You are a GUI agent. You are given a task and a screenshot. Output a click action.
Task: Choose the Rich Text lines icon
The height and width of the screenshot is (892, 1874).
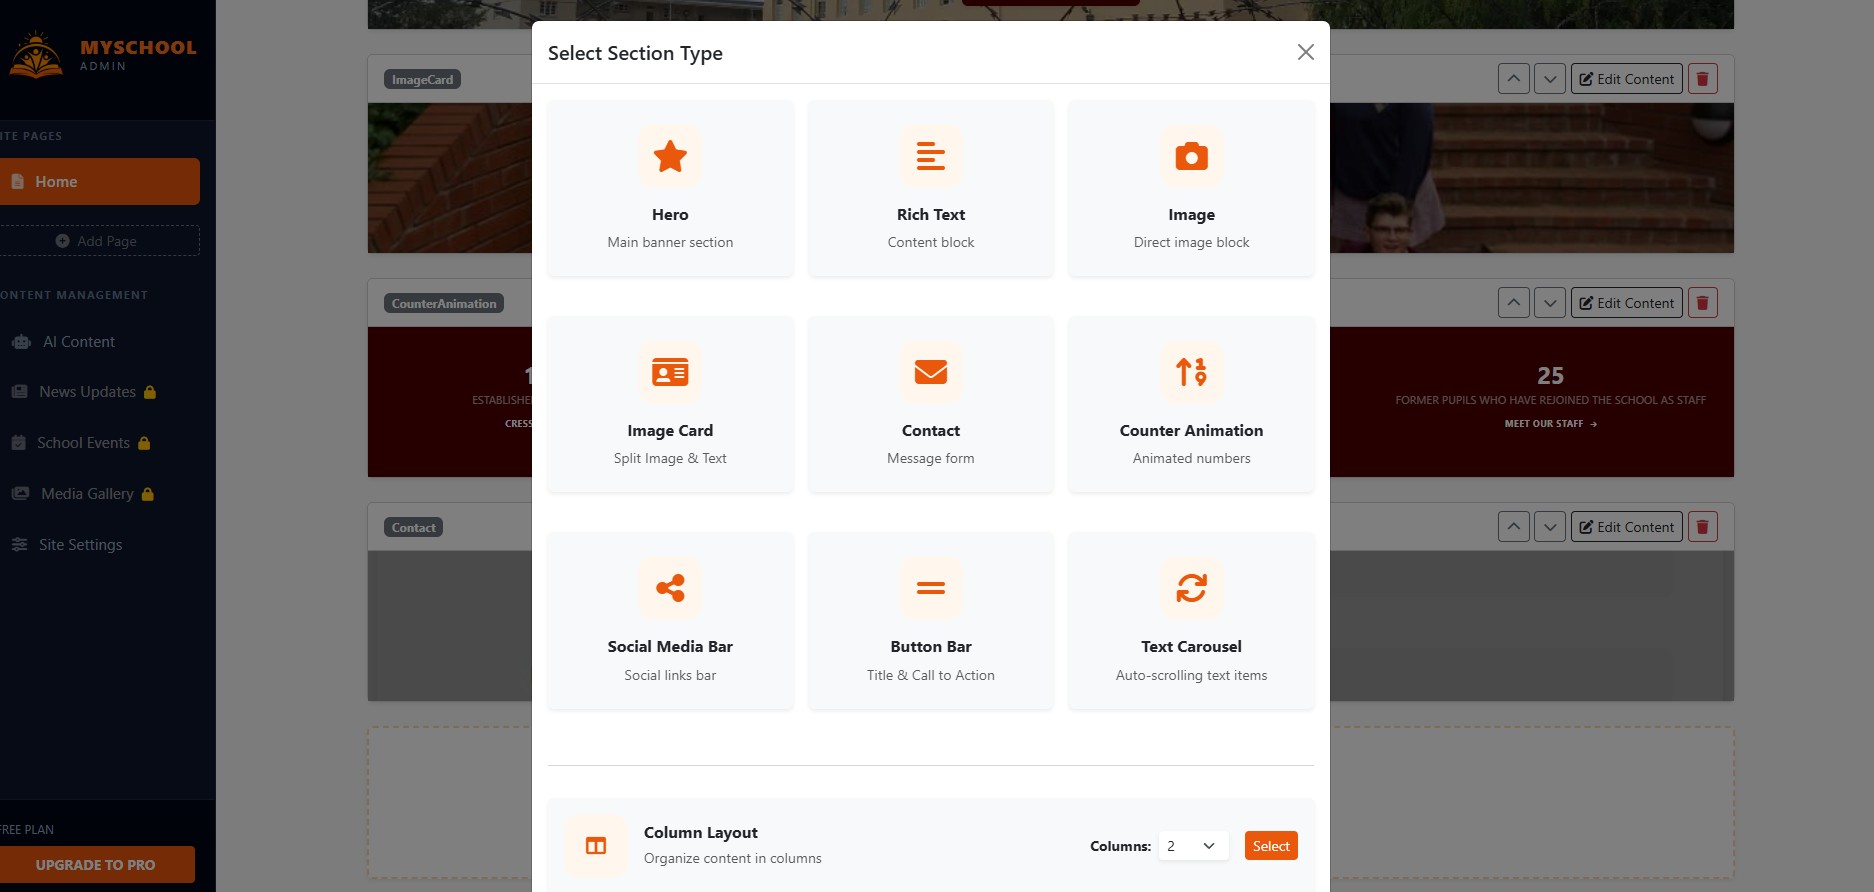(x=930, y=156)
